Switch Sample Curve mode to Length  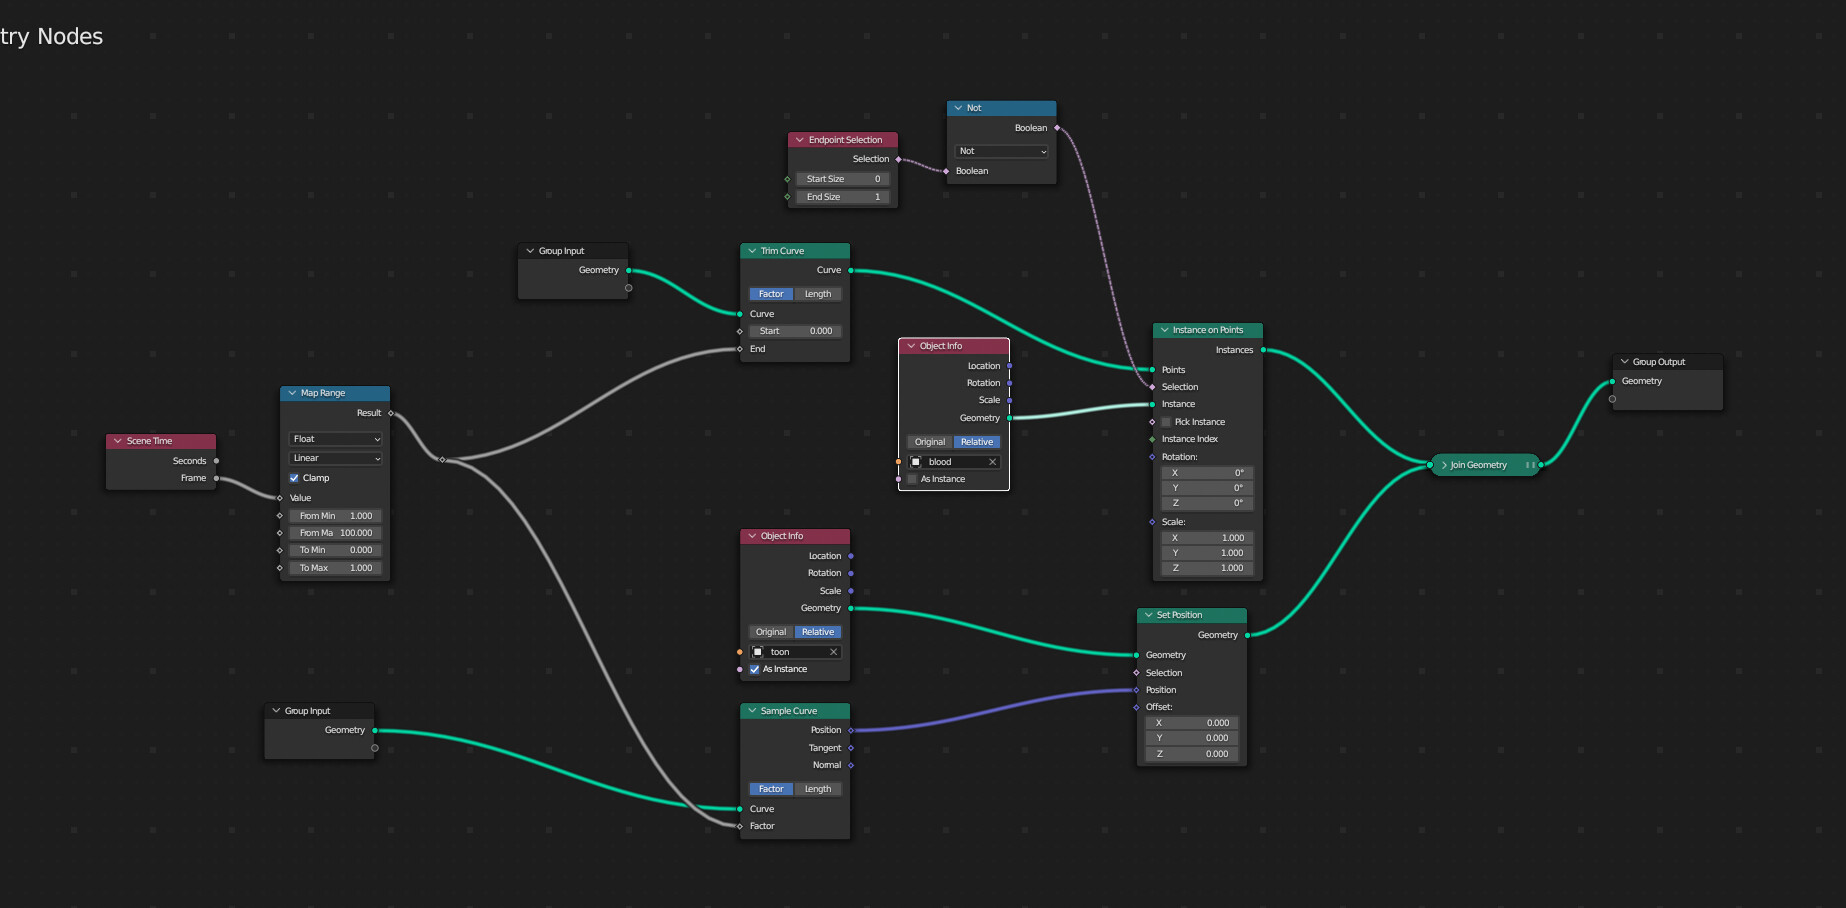818,789
